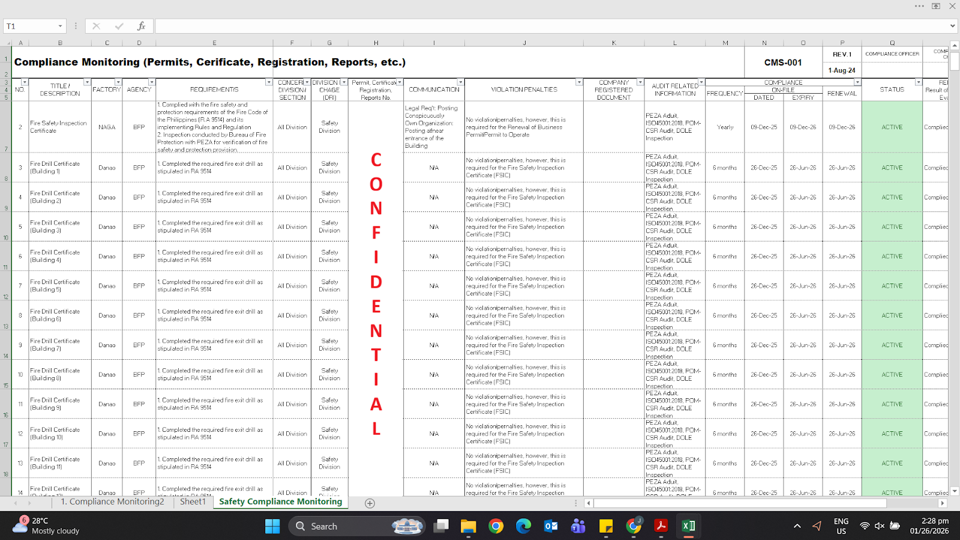Open Microsoft Teams from the taskbar
Image resolution: width=960 pixels, height=540 pixels.
578,526
